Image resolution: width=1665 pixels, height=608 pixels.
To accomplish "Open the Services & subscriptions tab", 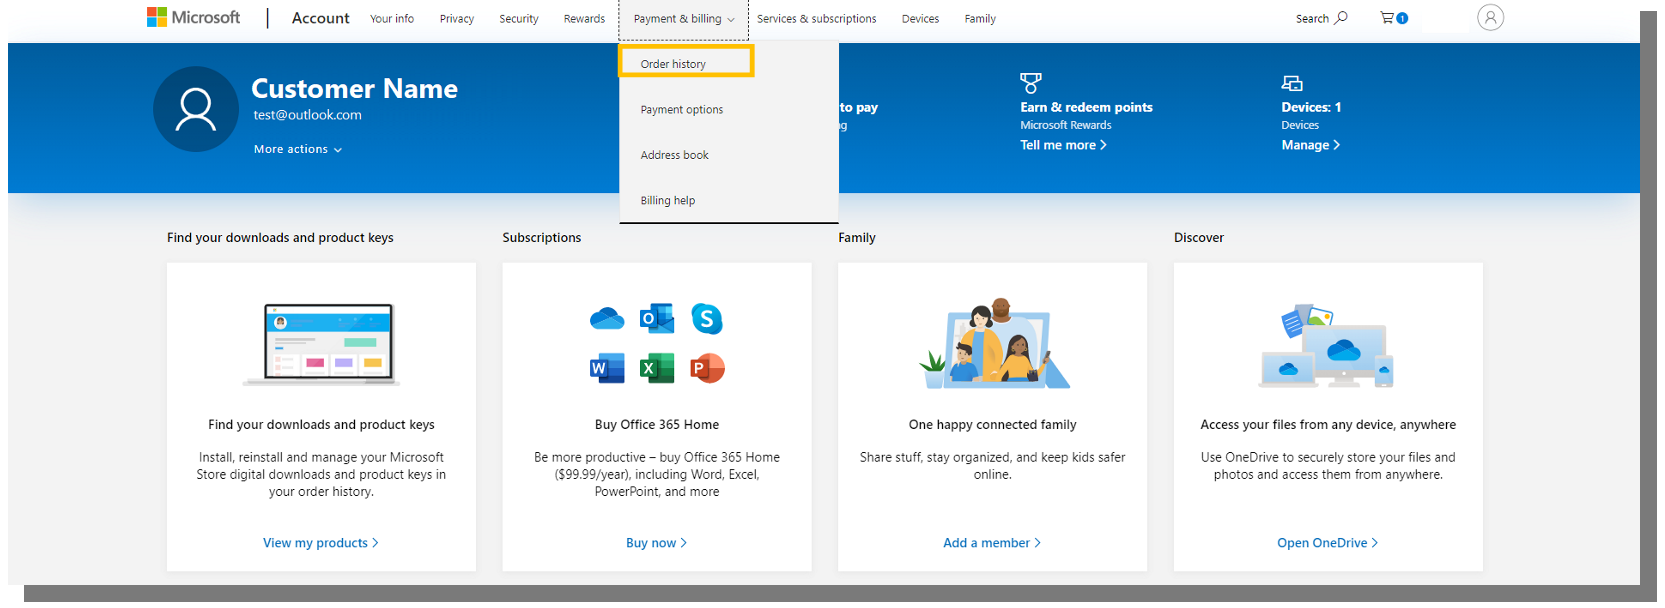I will coord(816,19).
